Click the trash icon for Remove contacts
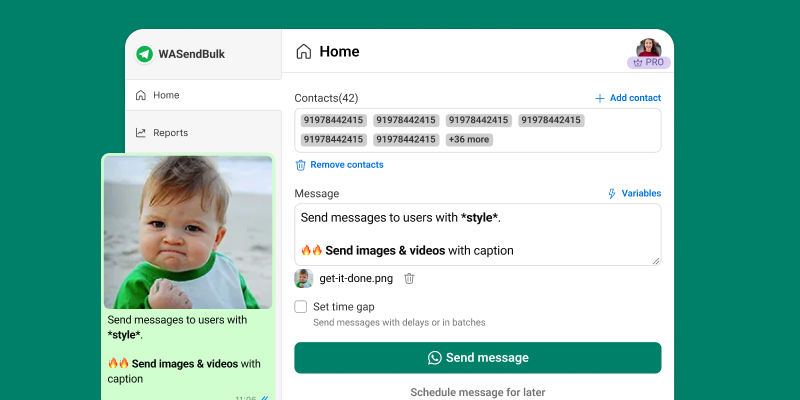Image resolution: width=800 pixels, height=400 pixels. (301, 165)
